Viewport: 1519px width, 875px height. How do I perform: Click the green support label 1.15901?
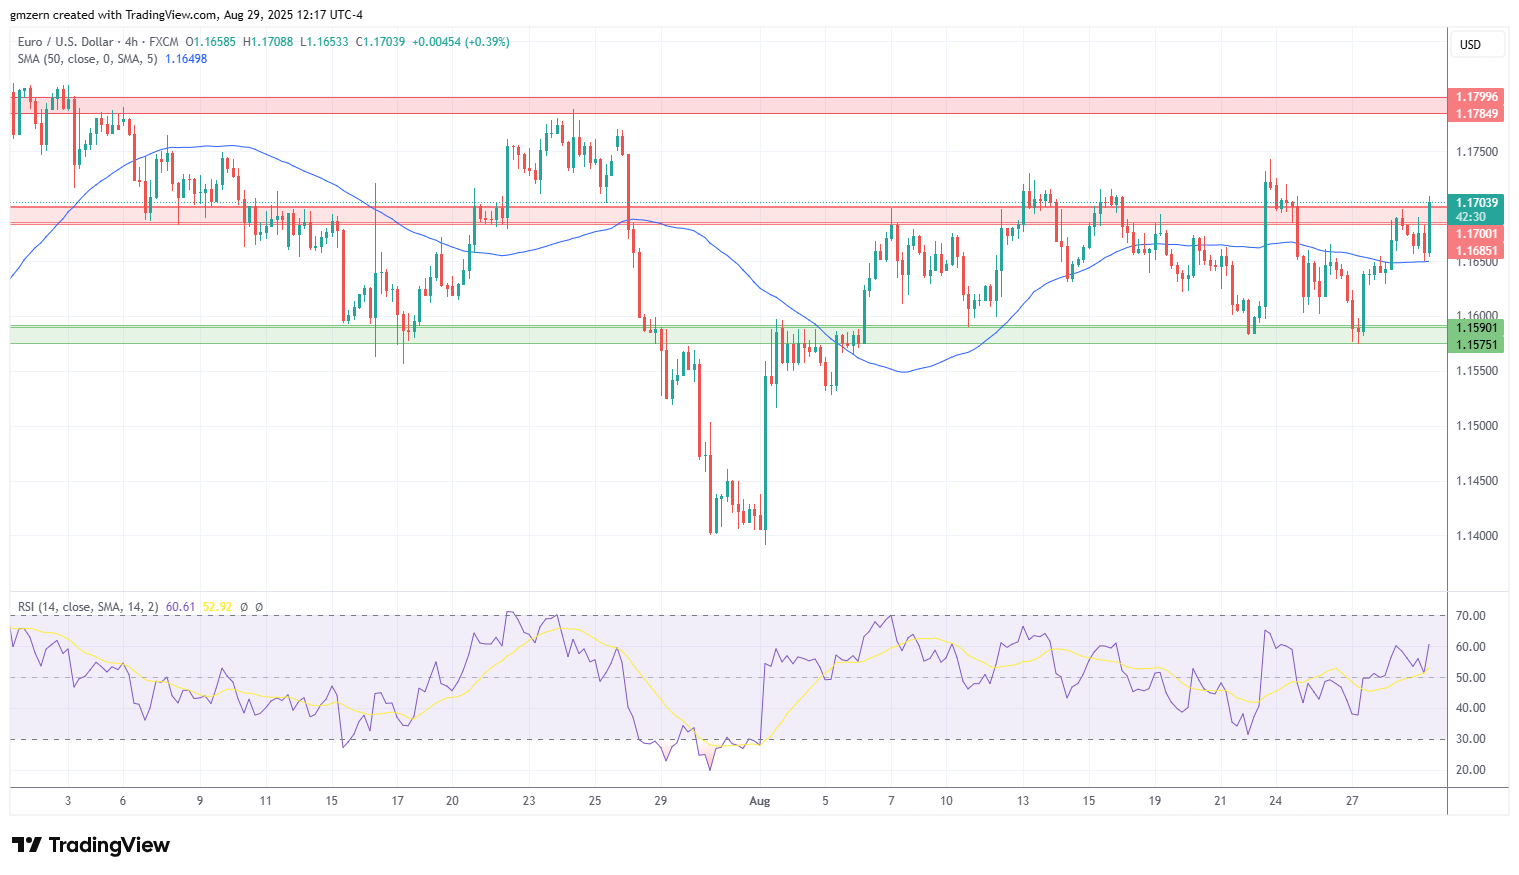click(x=1476, y=328)
